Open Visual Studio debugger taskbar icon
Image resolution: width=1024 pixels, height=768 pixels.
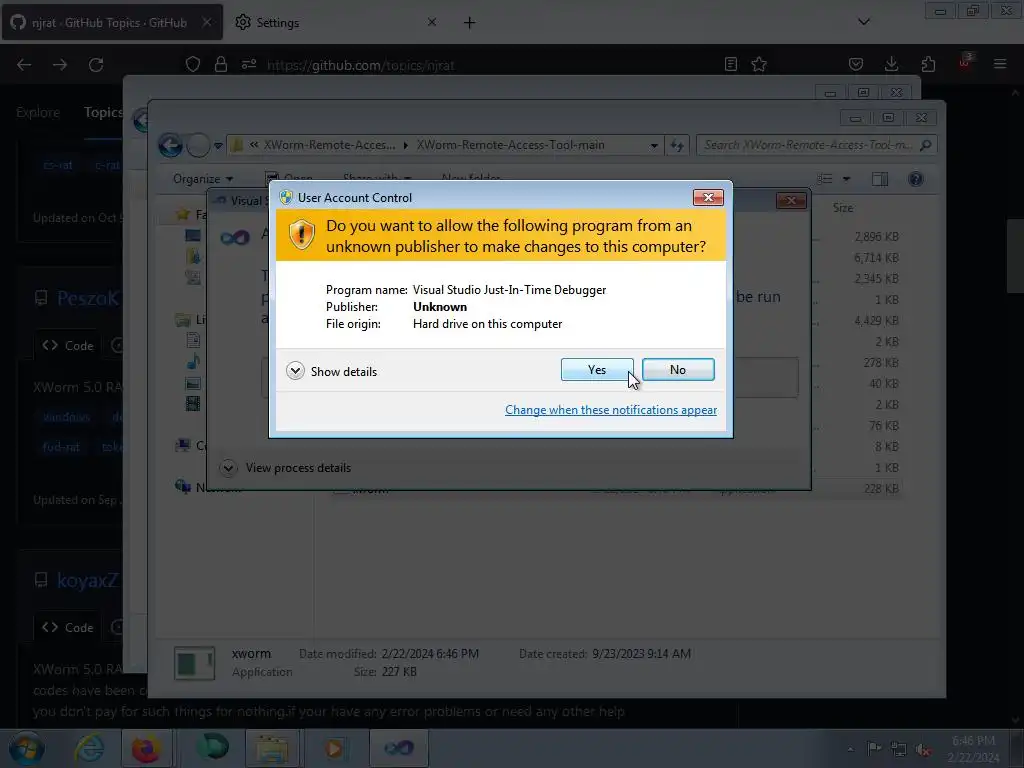399,748
